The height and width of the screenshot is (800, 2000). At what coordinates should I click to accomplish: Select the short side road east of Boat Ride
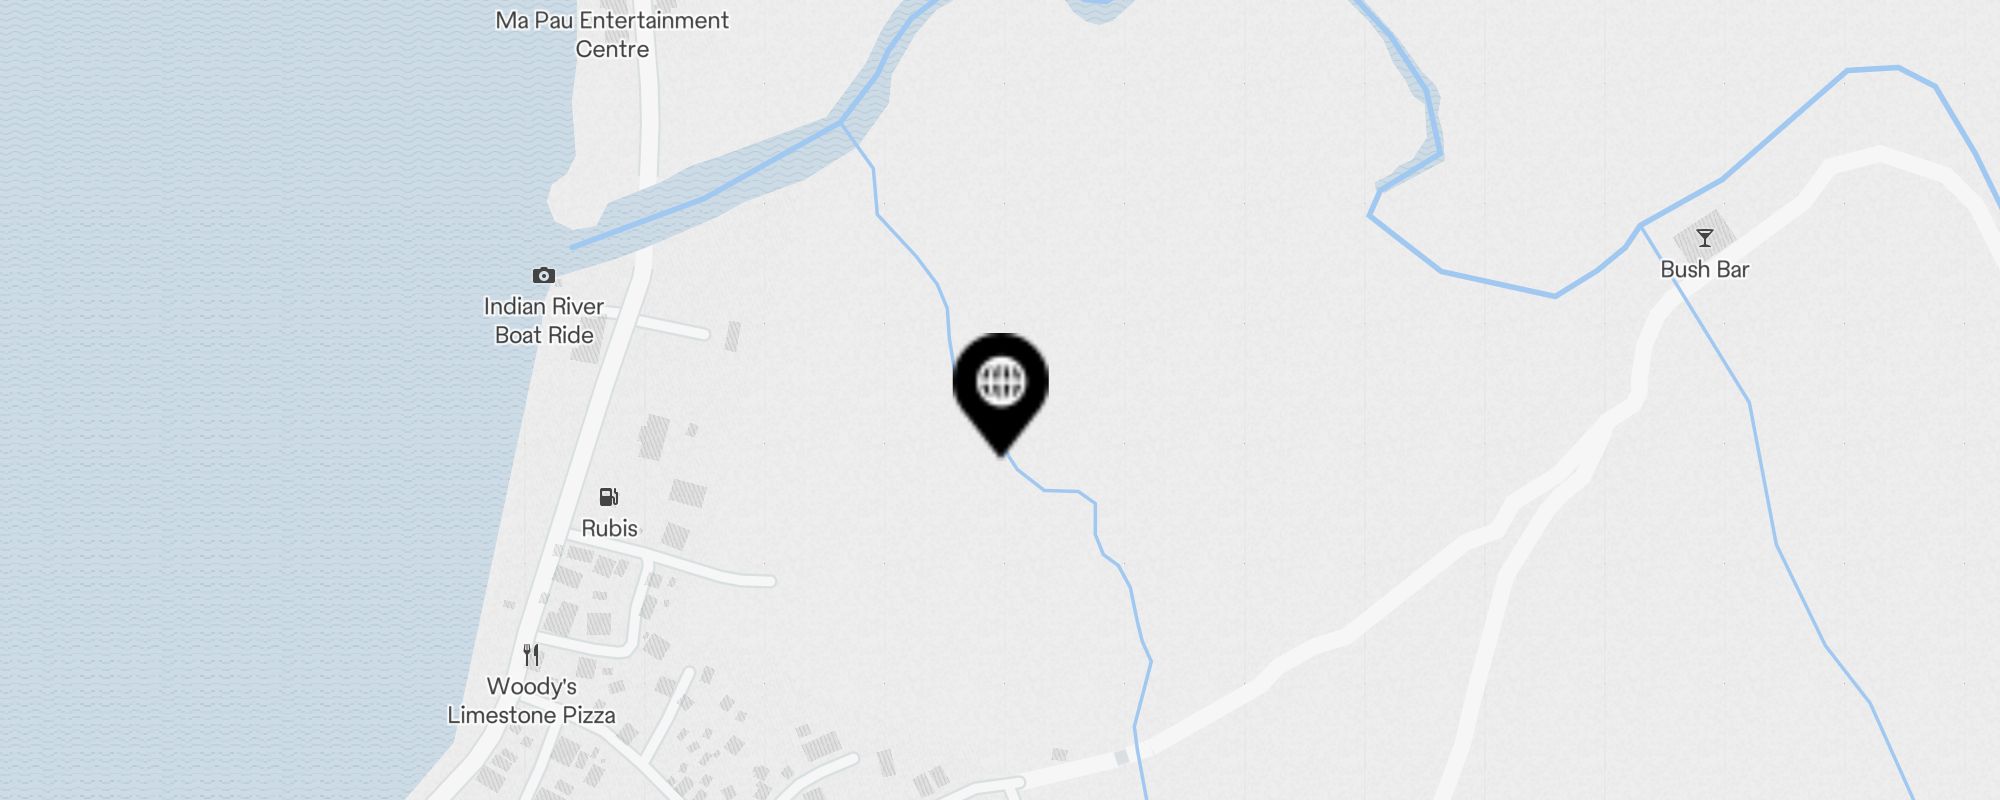pos(672,327)
